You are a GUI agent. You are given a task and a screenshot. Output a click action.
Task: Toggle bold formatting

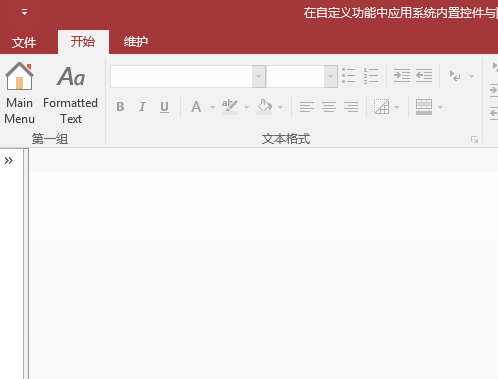point(120,107)
